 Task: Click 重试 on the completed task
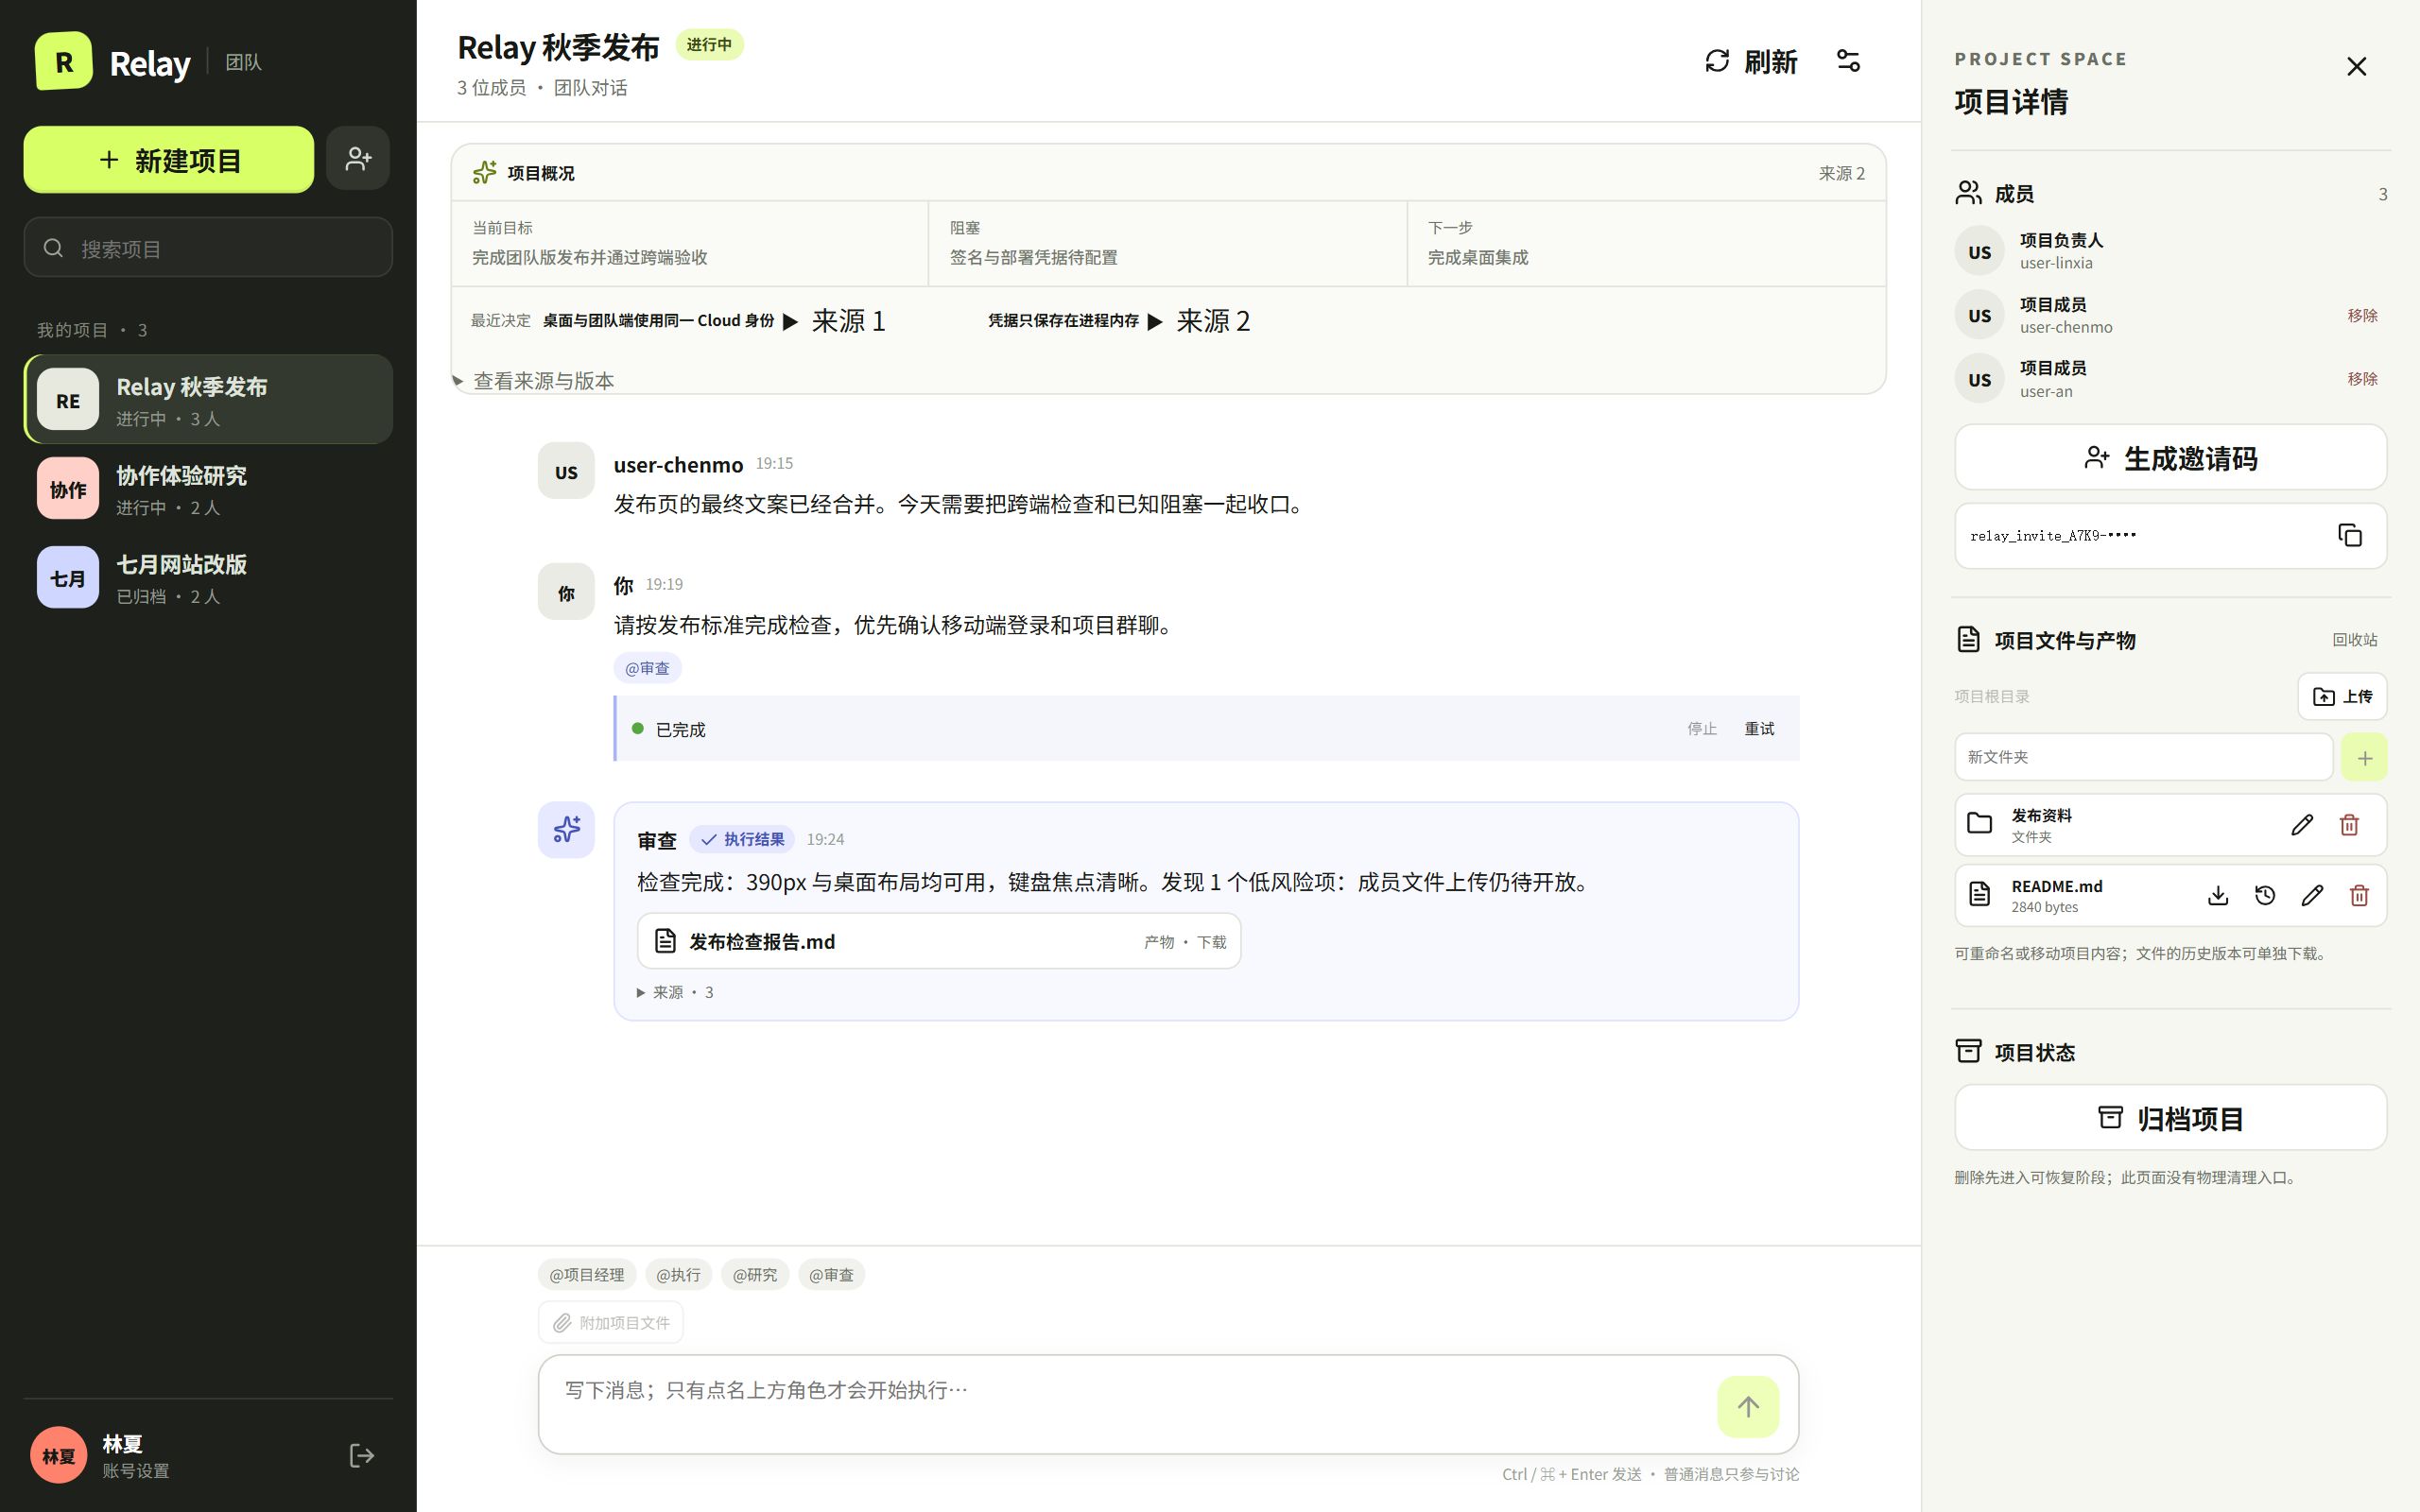coord(1759,729)
